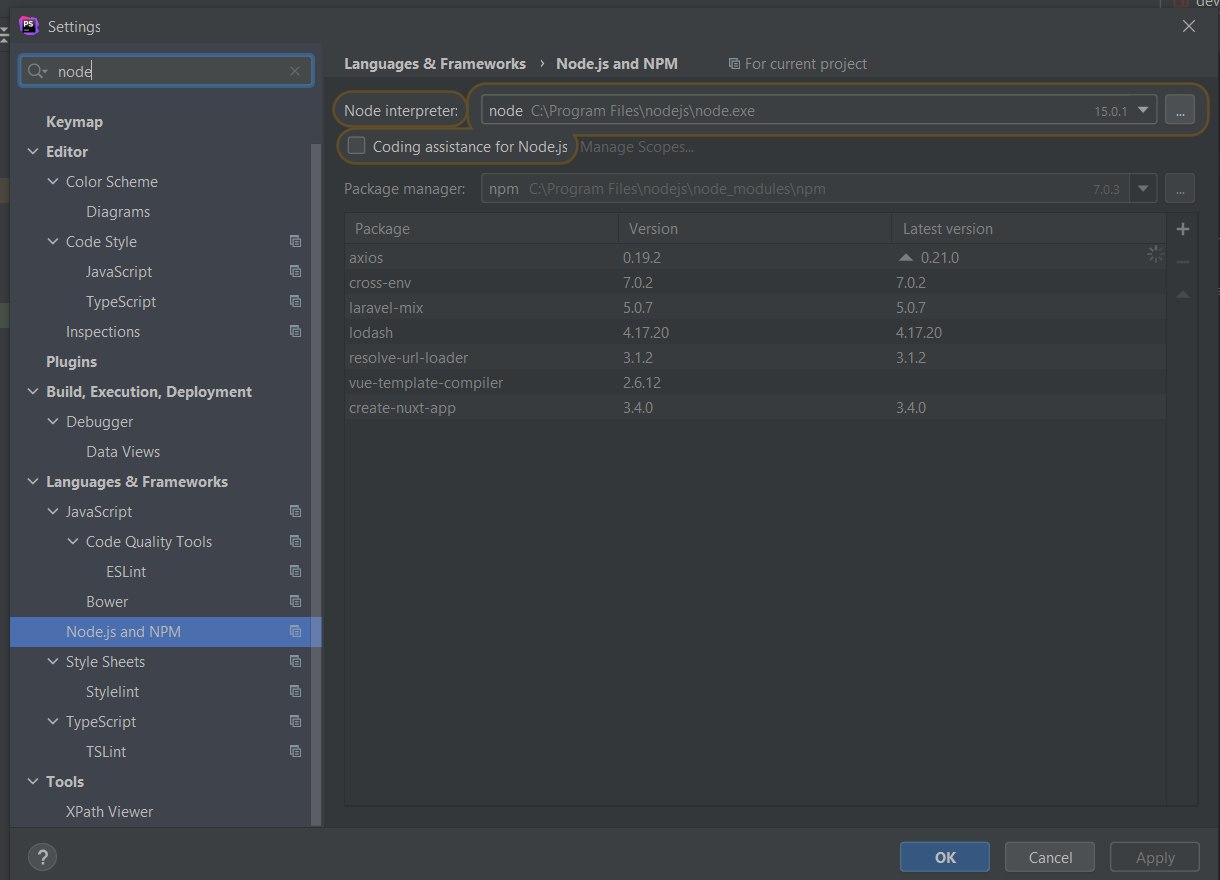
Task: Click the settings search input field
Action: 166,71
